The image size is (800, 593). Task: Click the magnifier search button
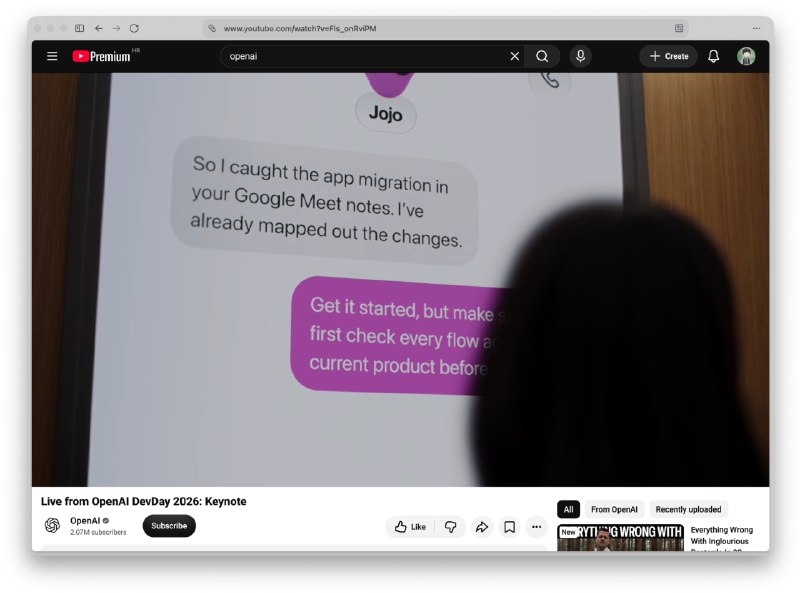pyautogui.click(x=542, y=56)
